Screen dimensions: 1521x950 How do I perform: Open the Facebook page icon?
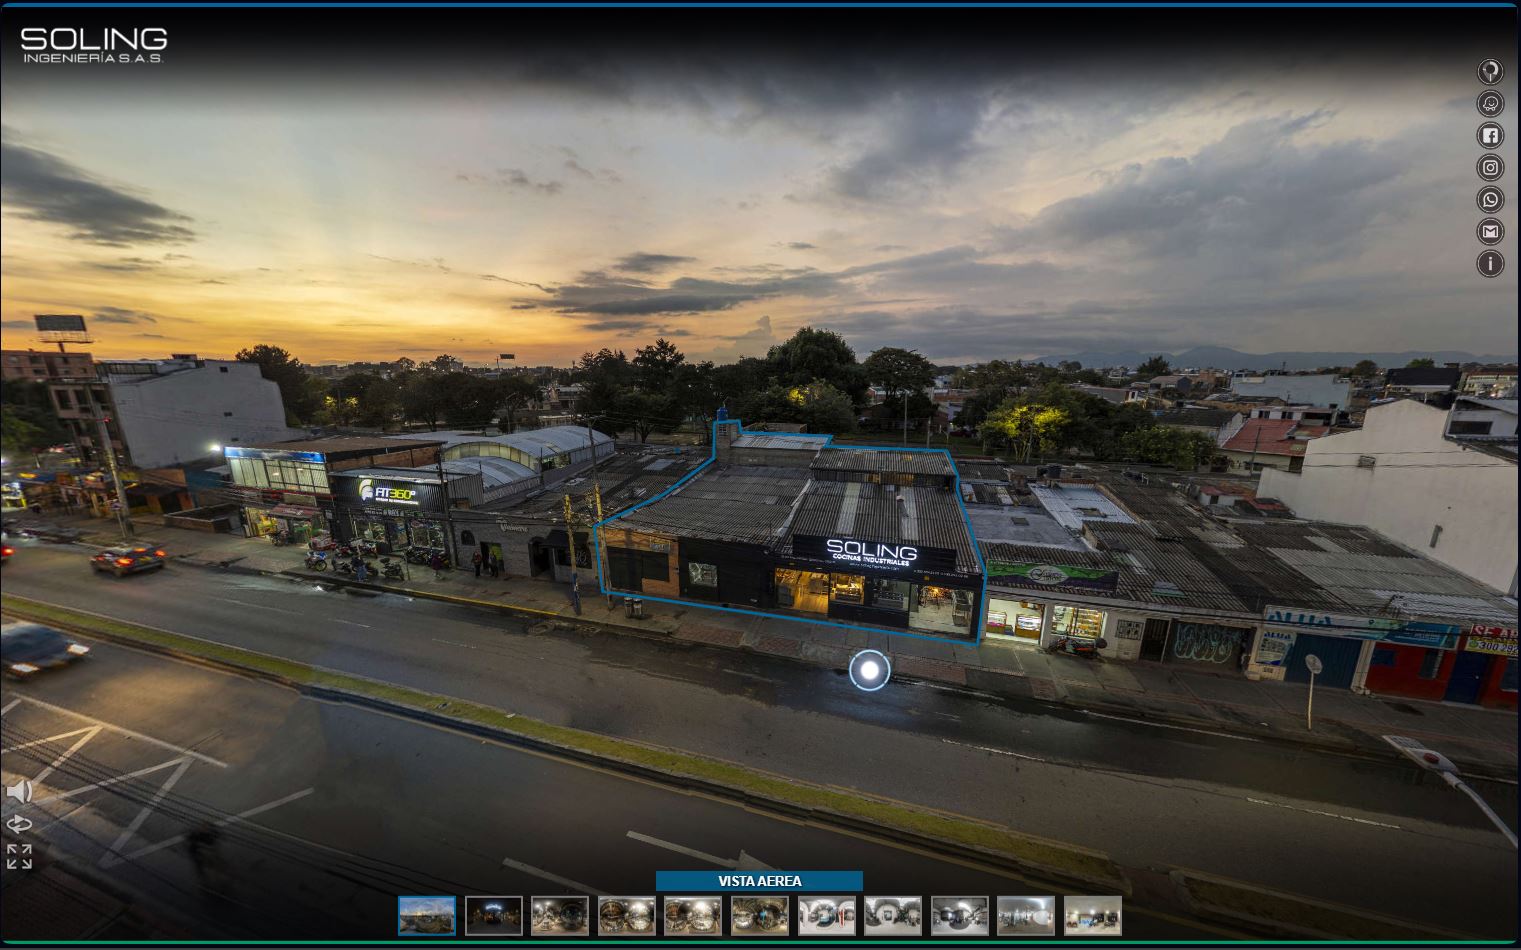pyautogui.click(x=1490, y=136)
